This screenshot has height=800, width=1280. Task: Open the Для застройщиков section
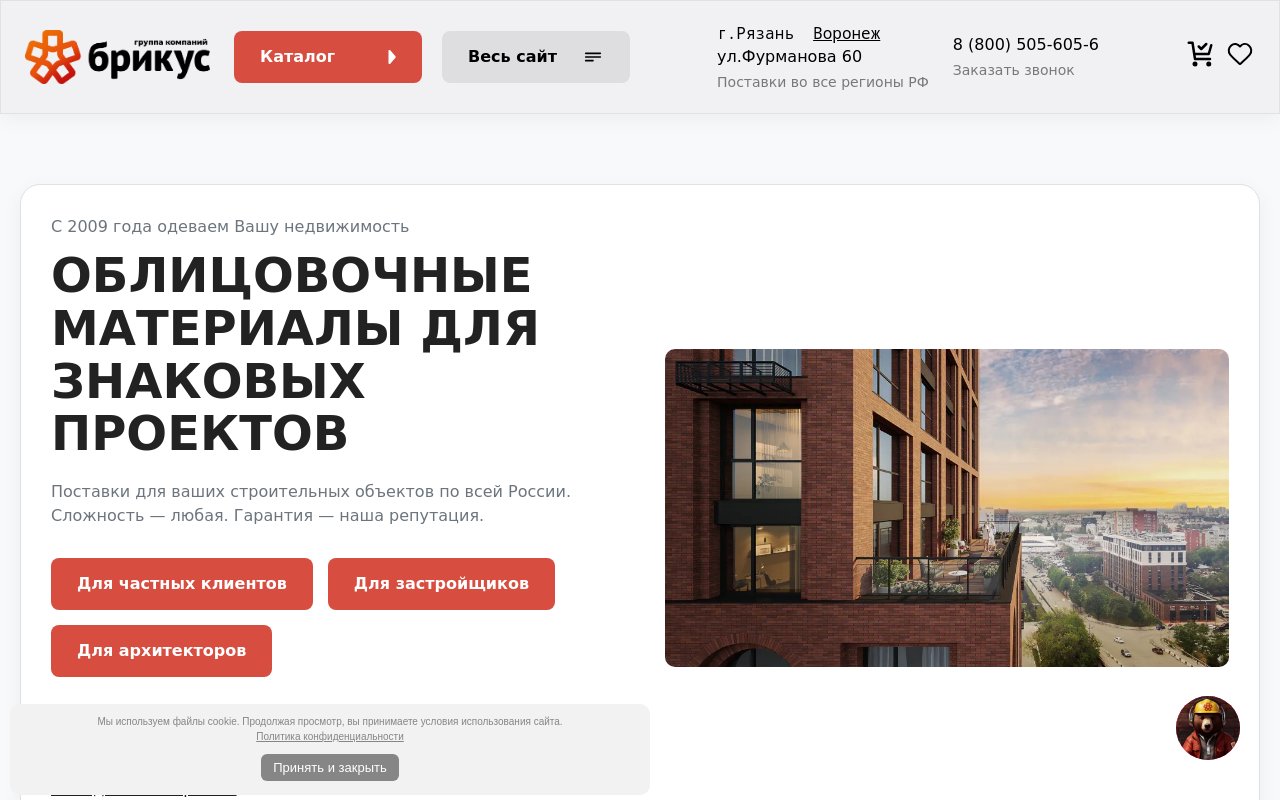[441, 584]
